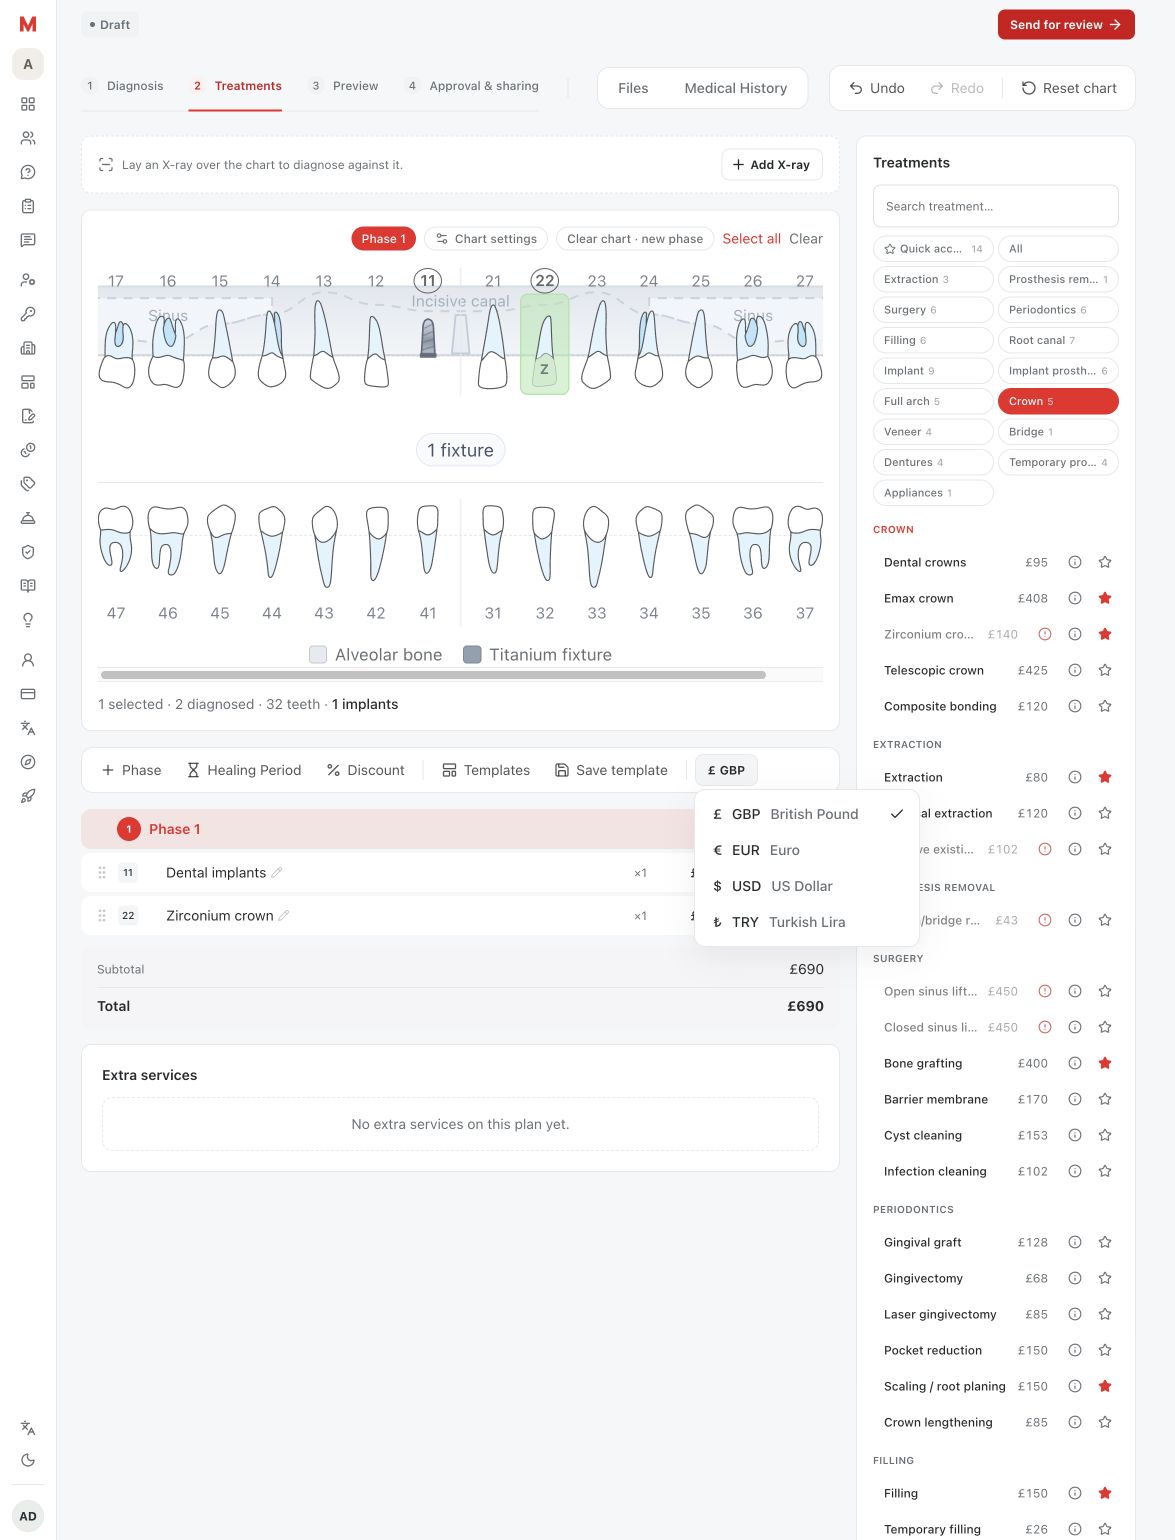Click warning icon beside Zirconium crown price
The height and width of the screenshot is (1540, 1175).
pos(1045,634)
